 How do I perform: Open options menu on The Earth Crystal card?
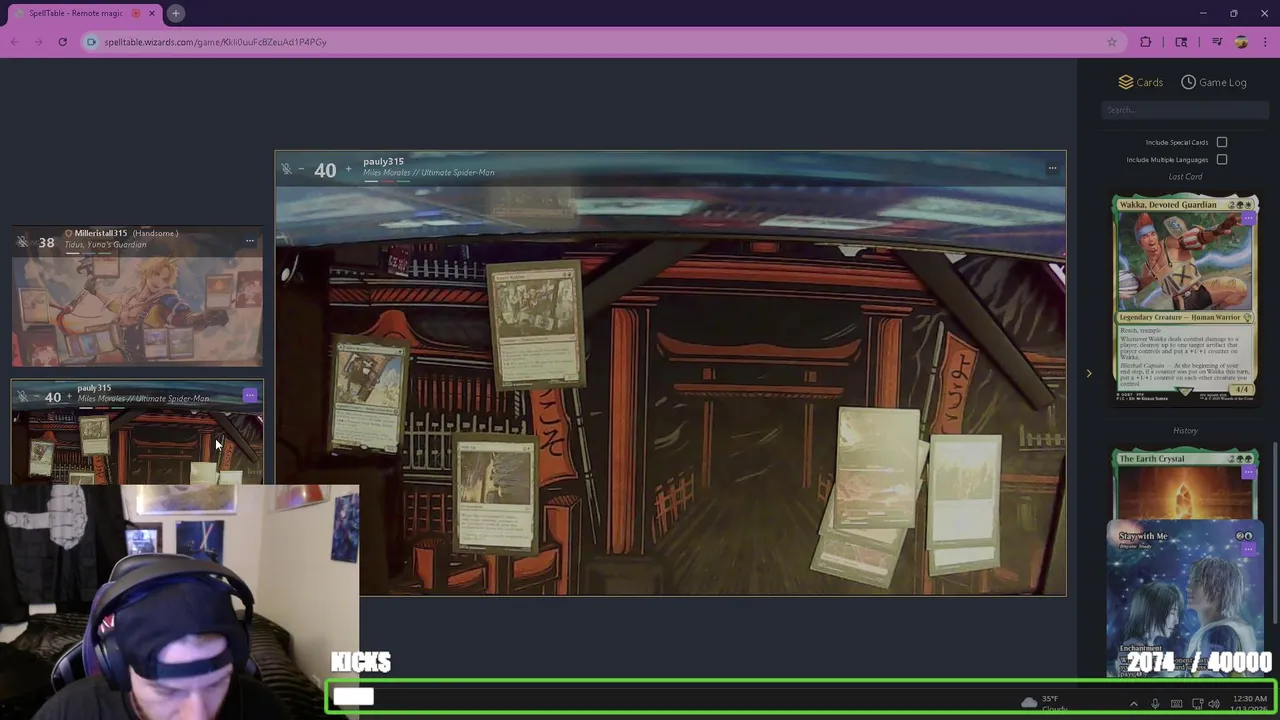coord(1248,472)
